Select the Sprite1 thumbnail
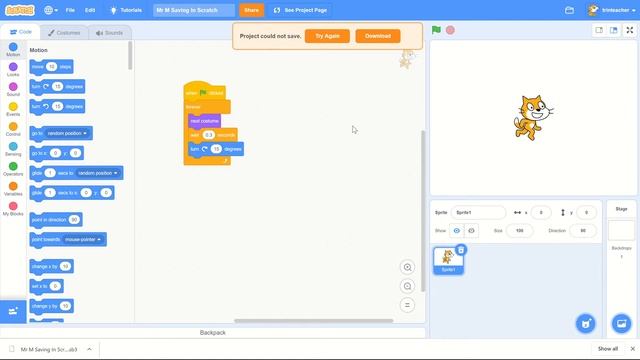Screen dimensions: 640x360 tap(448, 261)
